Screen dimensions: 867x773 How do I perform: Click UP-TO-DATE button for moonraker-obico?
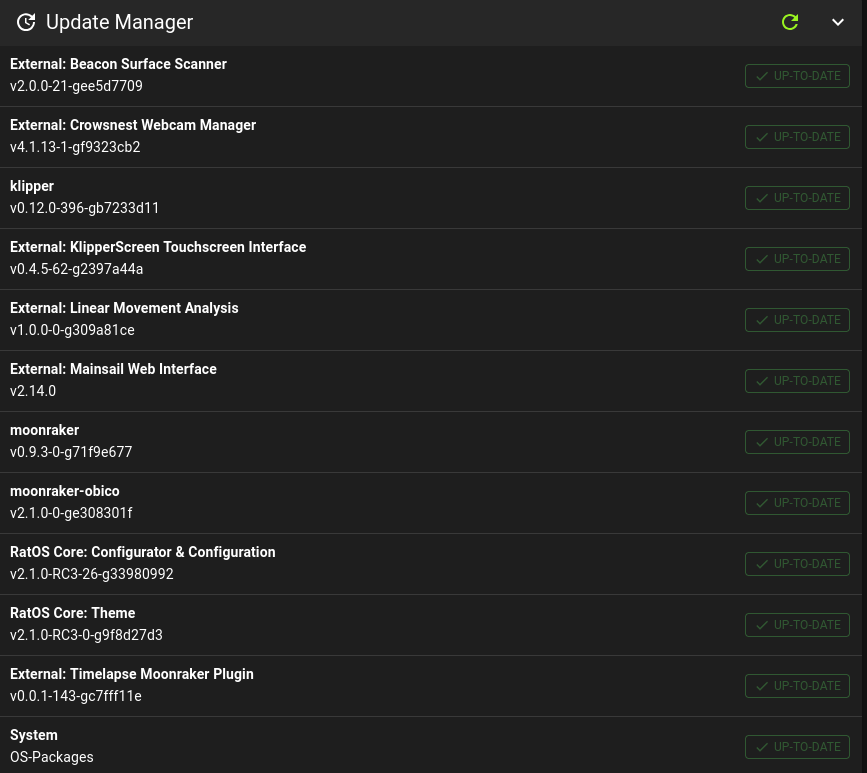797,503
